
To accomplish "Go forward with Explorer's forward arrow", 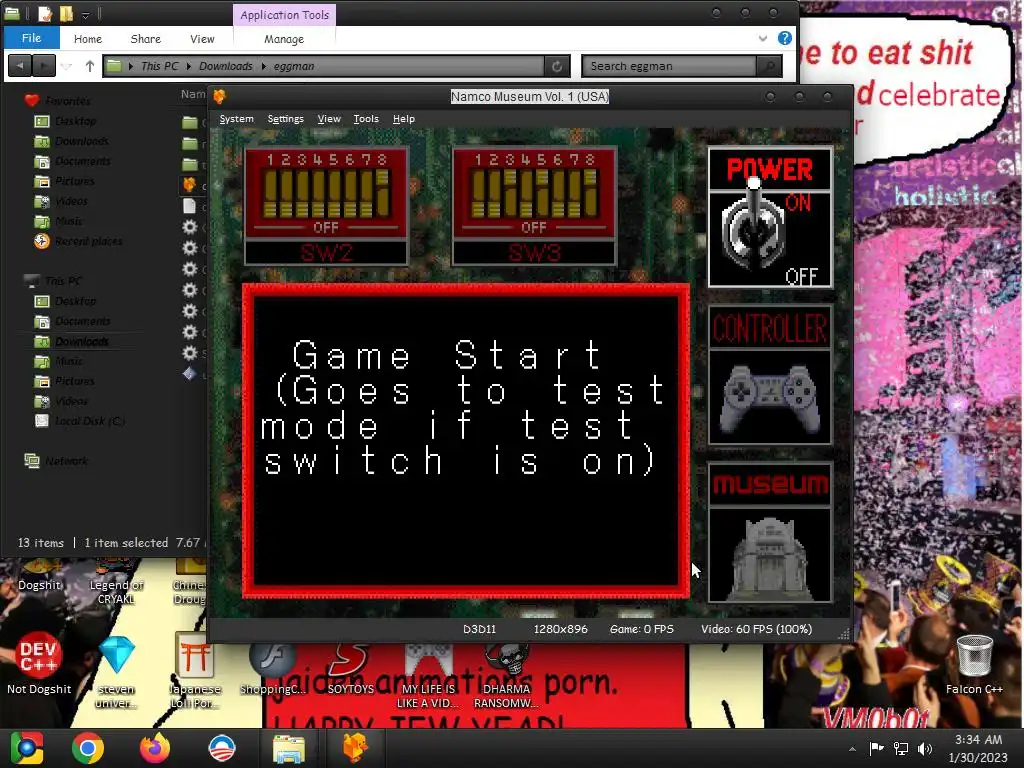I will point(44,66).
